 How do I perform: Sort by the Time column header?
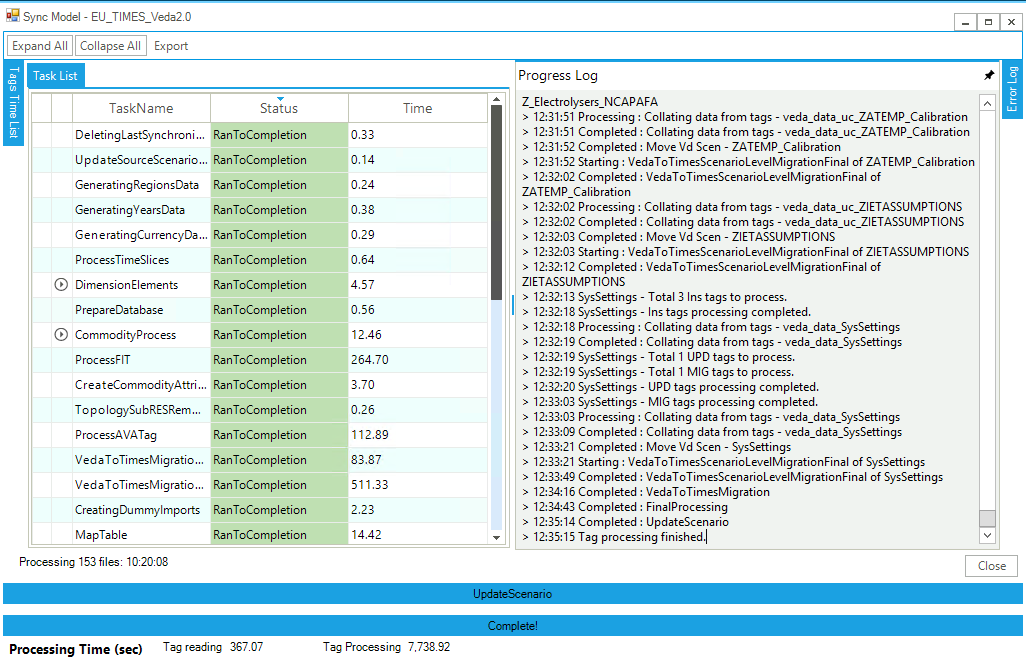click(x=417, y=108)
